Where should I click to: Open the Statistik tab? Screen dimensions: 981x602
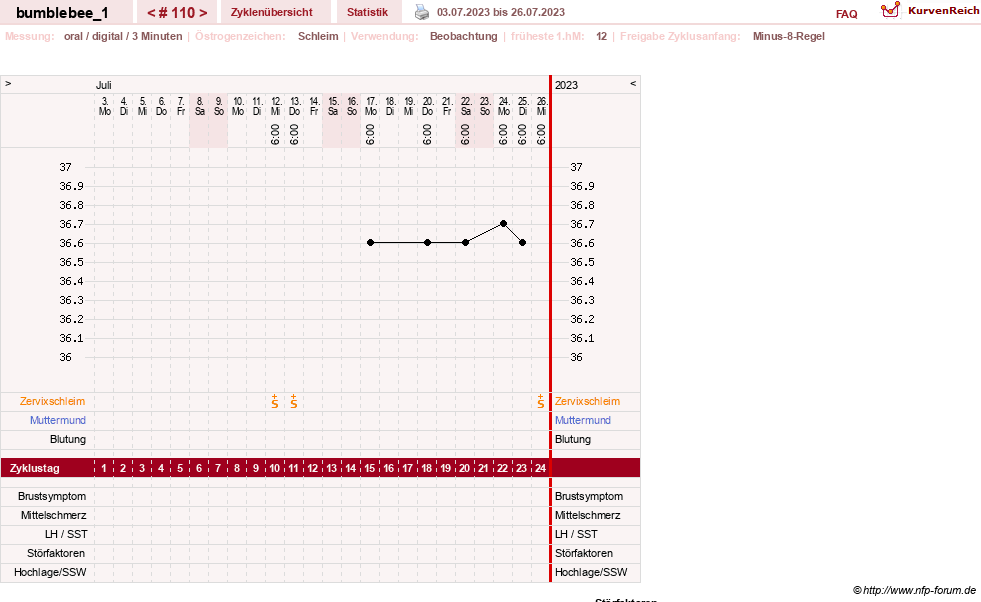[x=367, y=13]
